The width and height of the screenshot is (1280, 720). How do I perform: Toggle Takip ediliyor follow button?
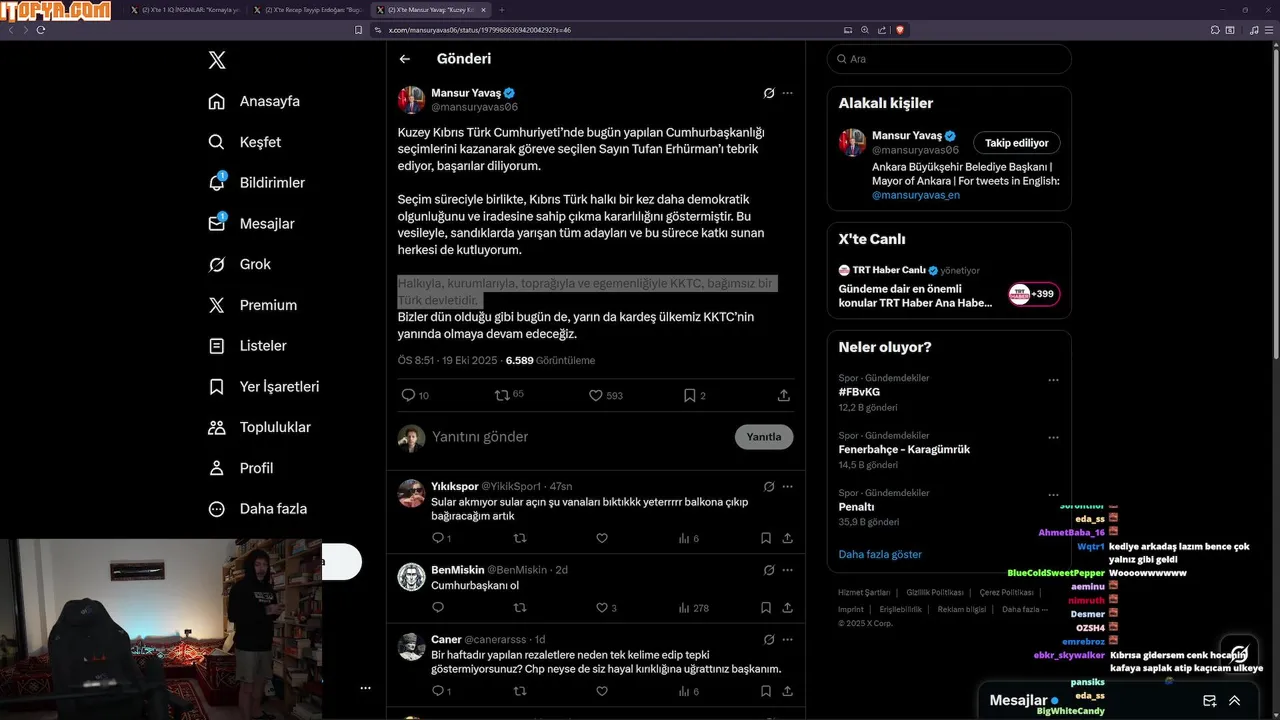pyautogui.click(x=1017, y=143)
